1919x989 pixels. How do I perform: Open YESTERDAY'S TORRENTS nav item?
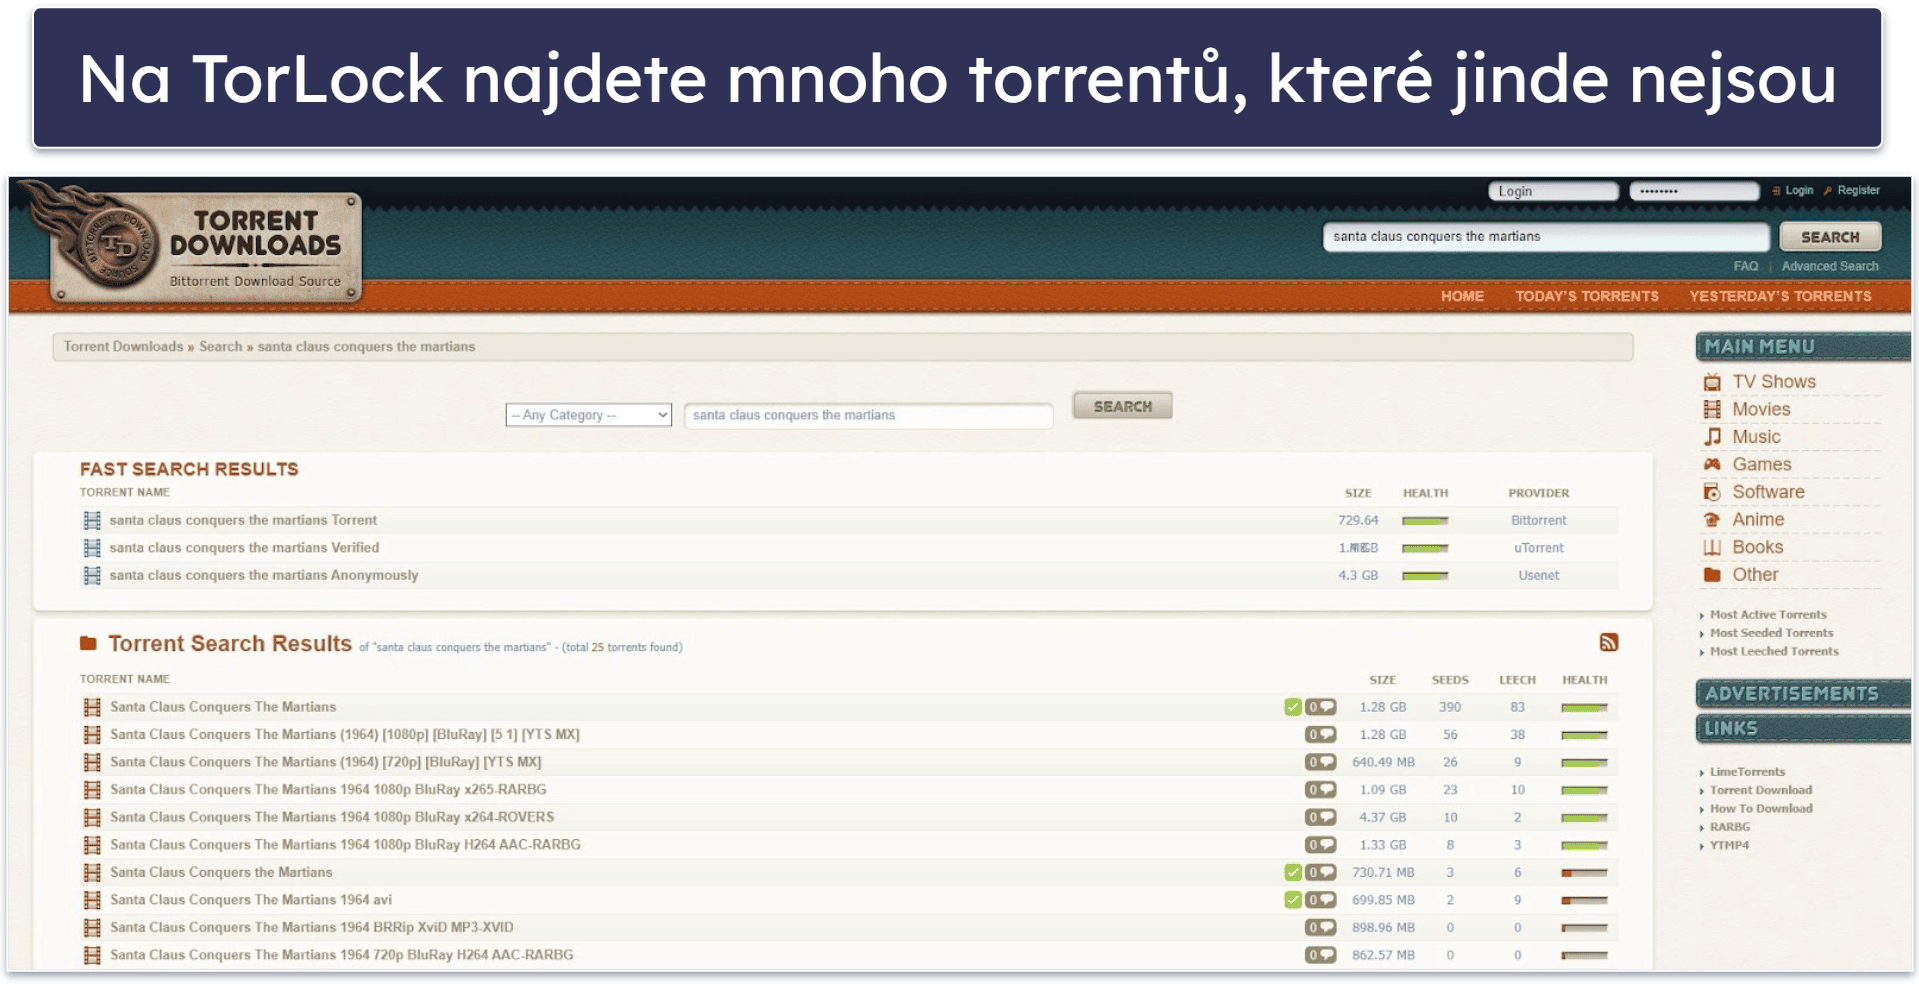pos(1780,296)
